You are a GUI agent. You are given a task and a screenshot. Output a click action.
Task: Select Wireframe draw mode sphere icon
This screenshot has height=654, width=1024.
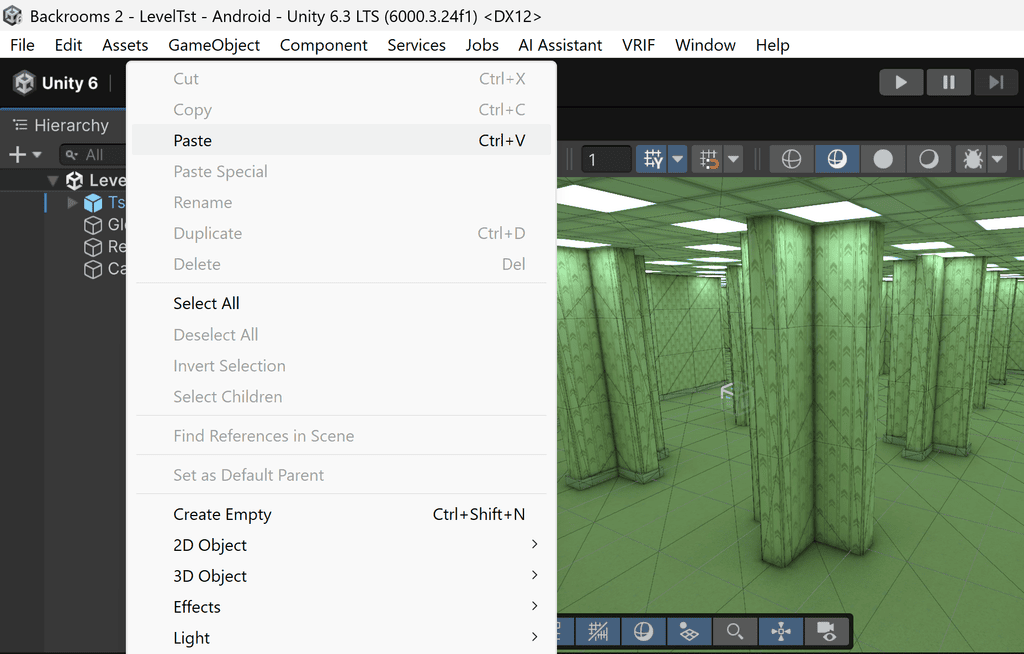[x=792, y=159]
